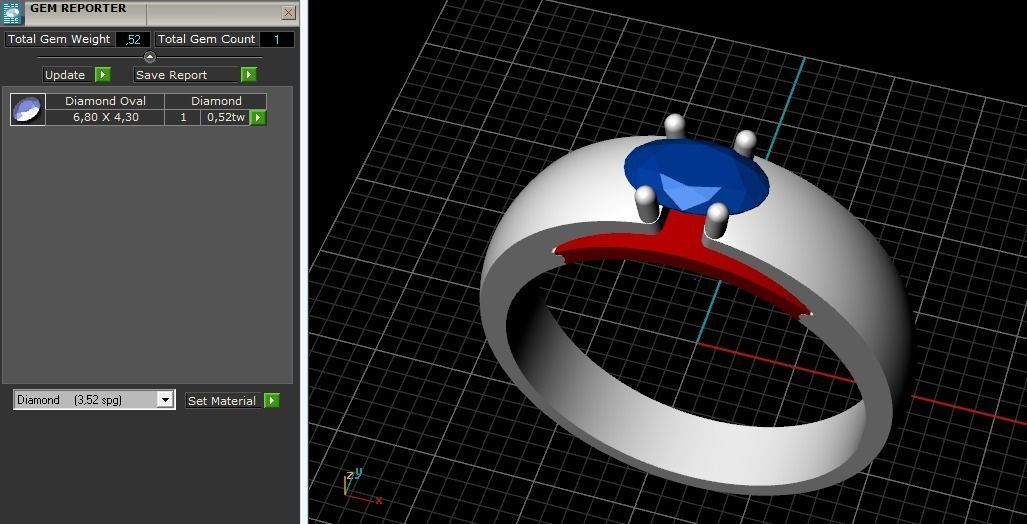The image size is (1027, 524).
Task: Click the Total Gem Weight value field
Action: (133, 39)
